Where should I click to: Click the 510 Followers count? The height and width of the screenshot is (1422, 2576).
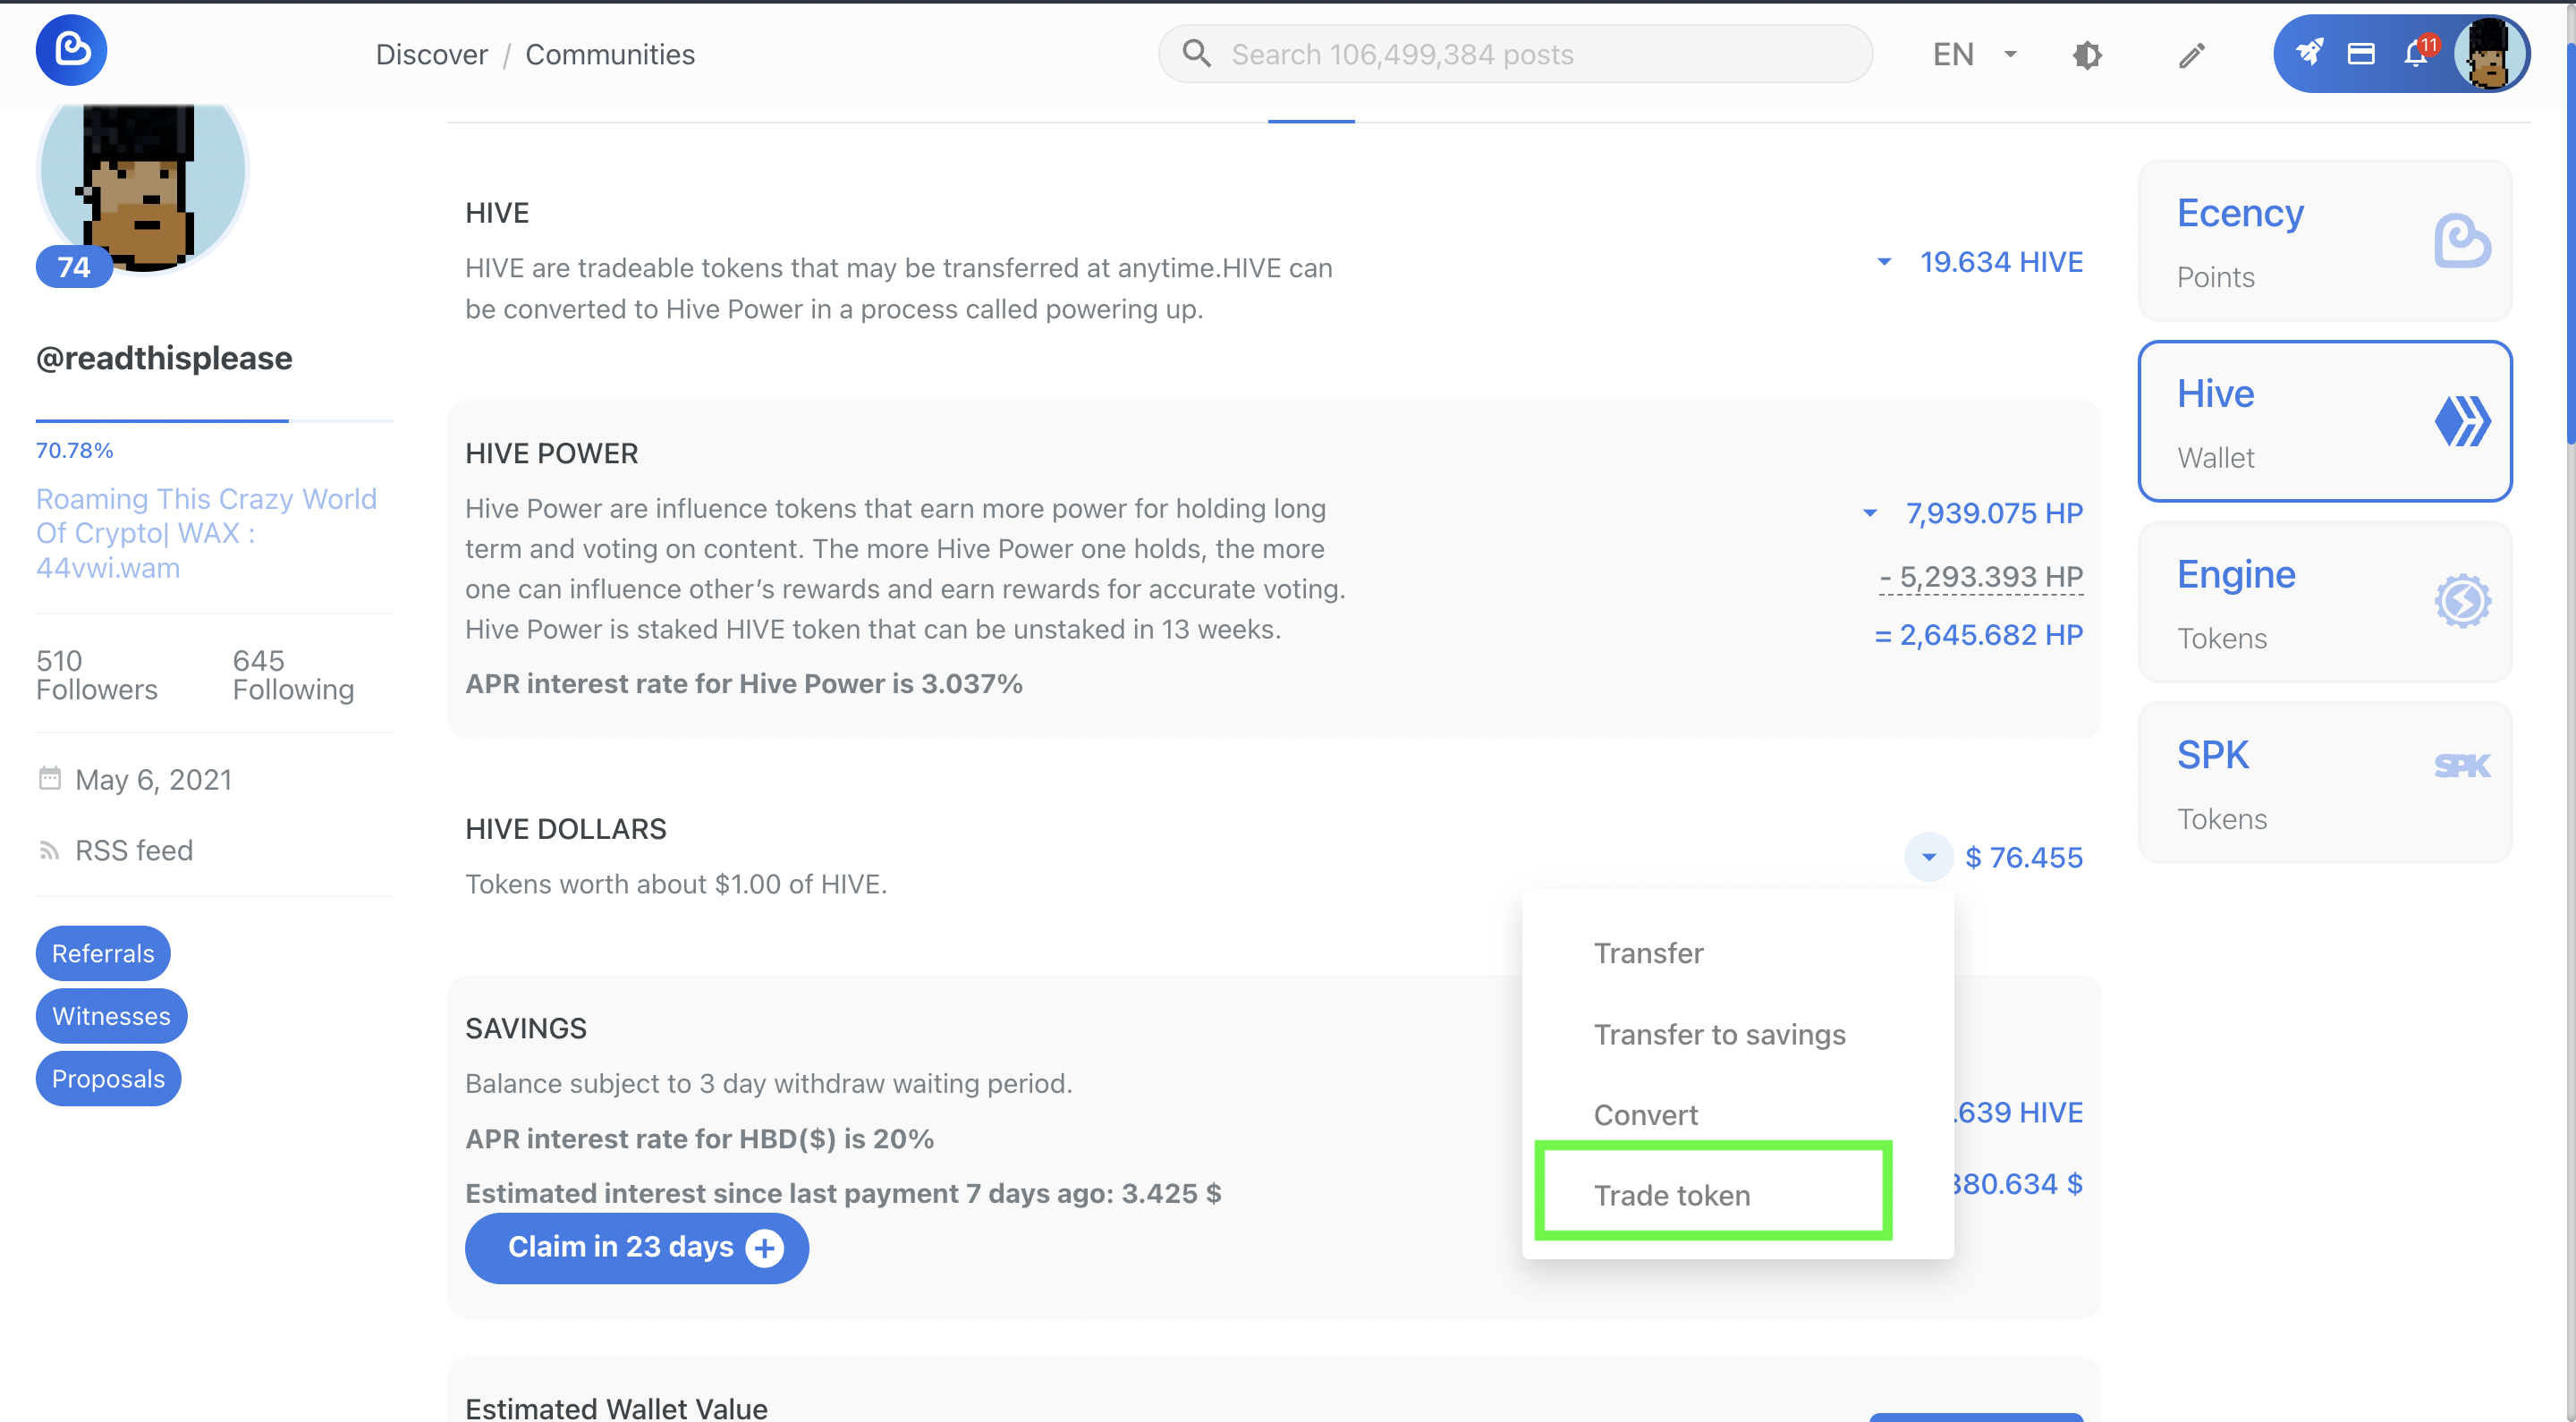(97, 675)
